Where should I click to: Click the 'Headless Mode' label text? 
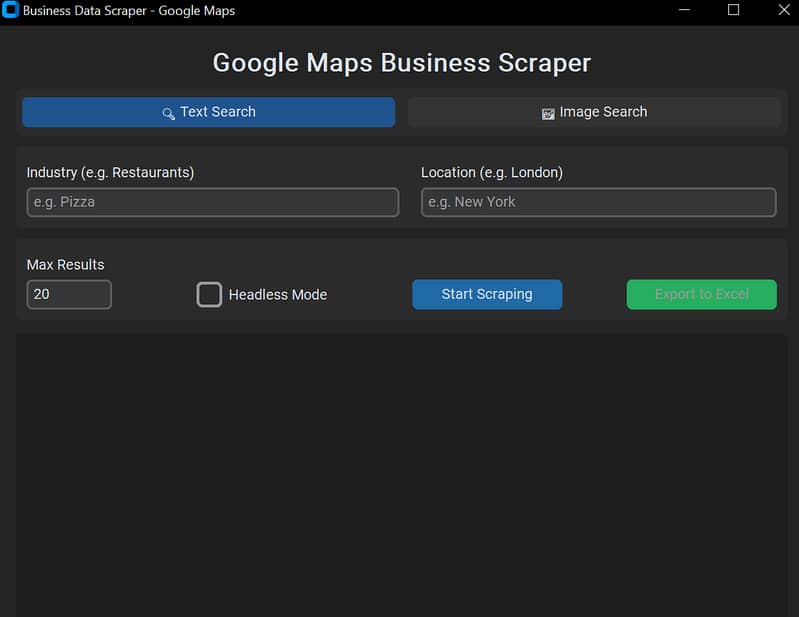click(x=278, y=294)
